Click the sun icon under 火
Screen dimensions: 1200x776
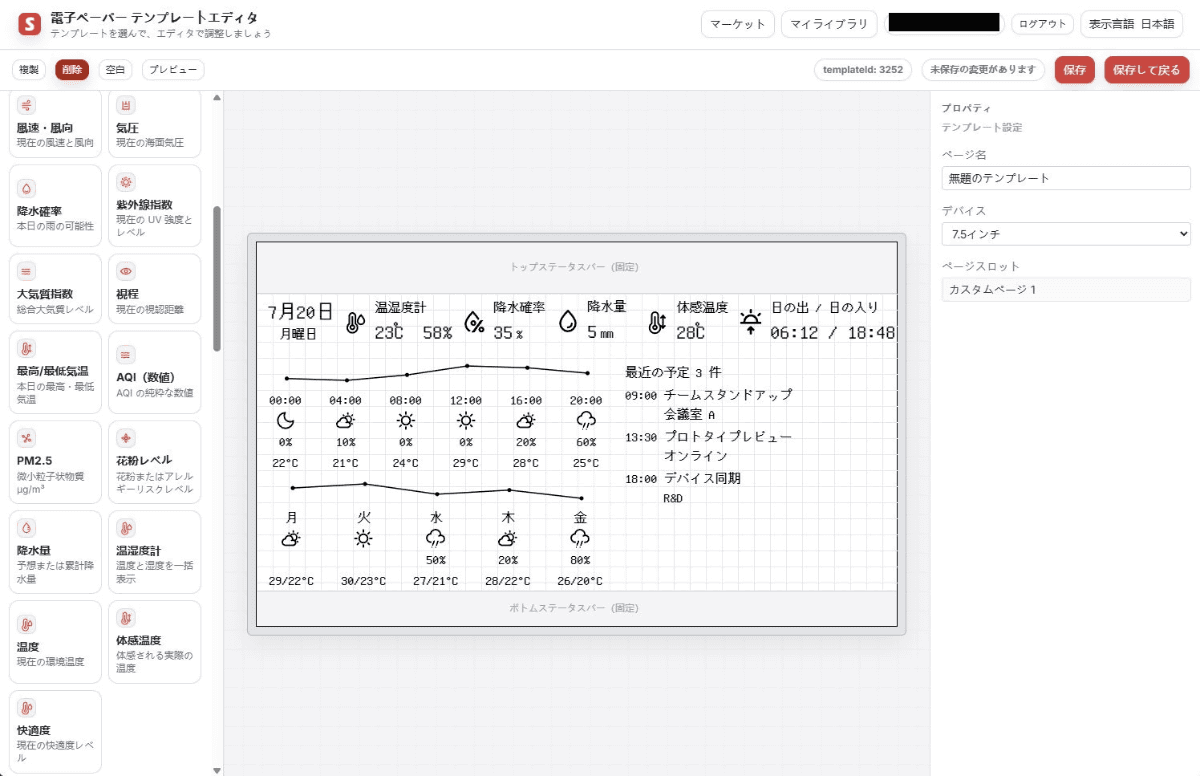[x=363, y=539]
